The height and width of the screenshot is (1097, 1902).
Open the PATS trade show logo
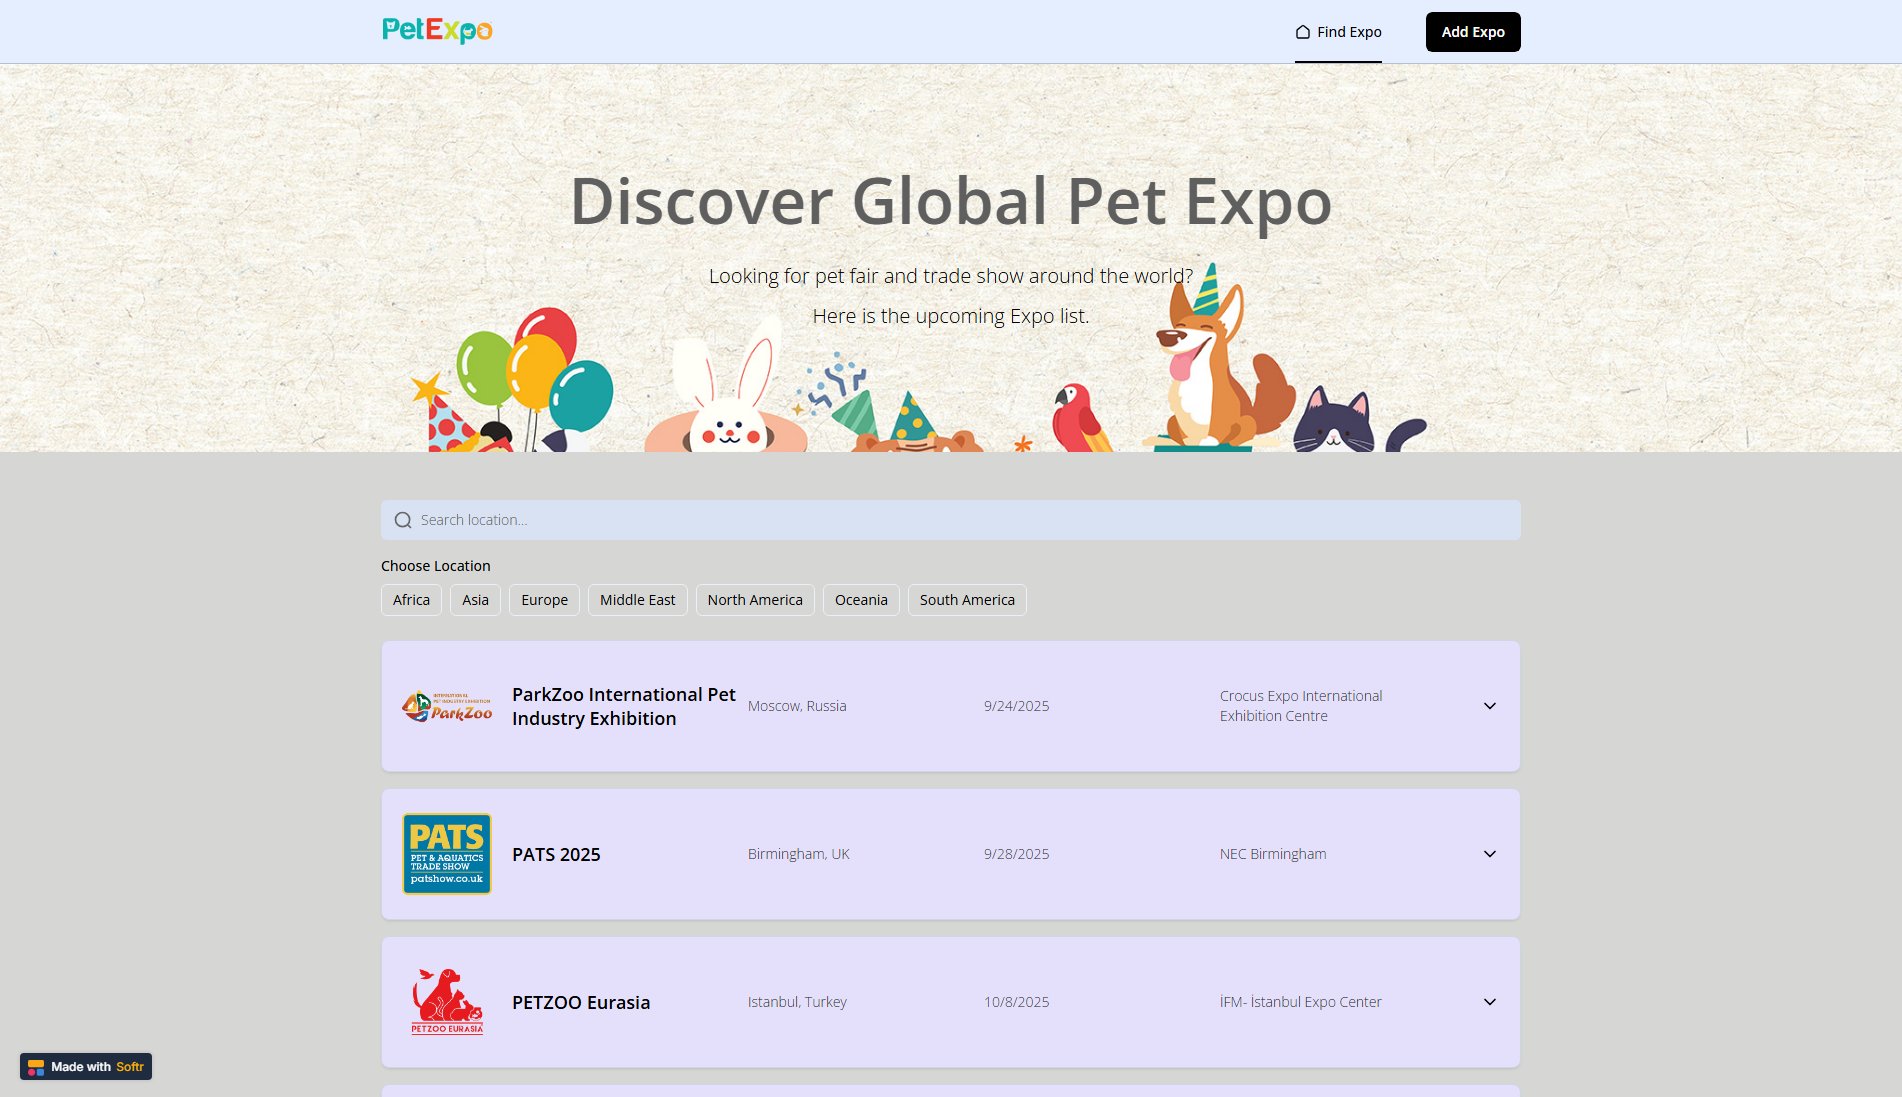click(447, 854)
